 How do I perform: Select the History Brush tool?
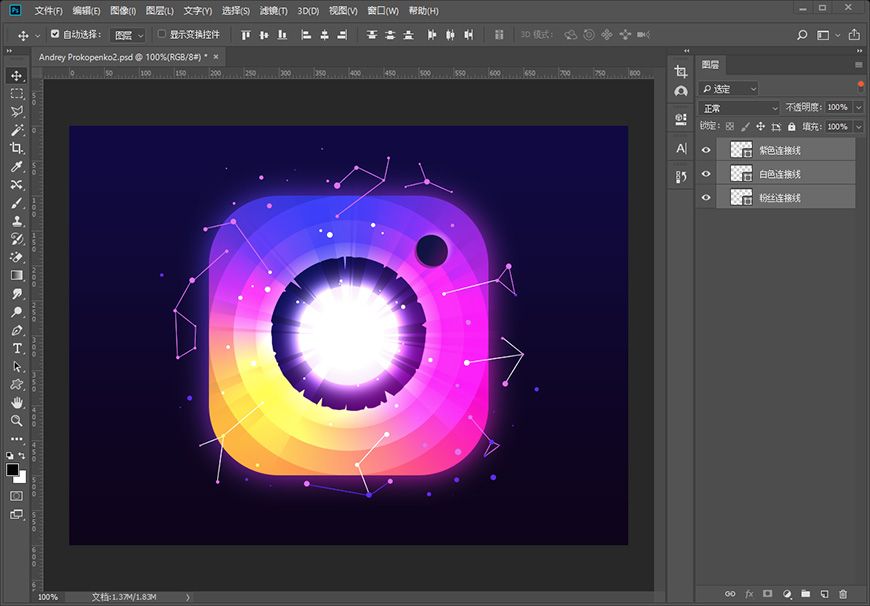(x=17, y=239)
